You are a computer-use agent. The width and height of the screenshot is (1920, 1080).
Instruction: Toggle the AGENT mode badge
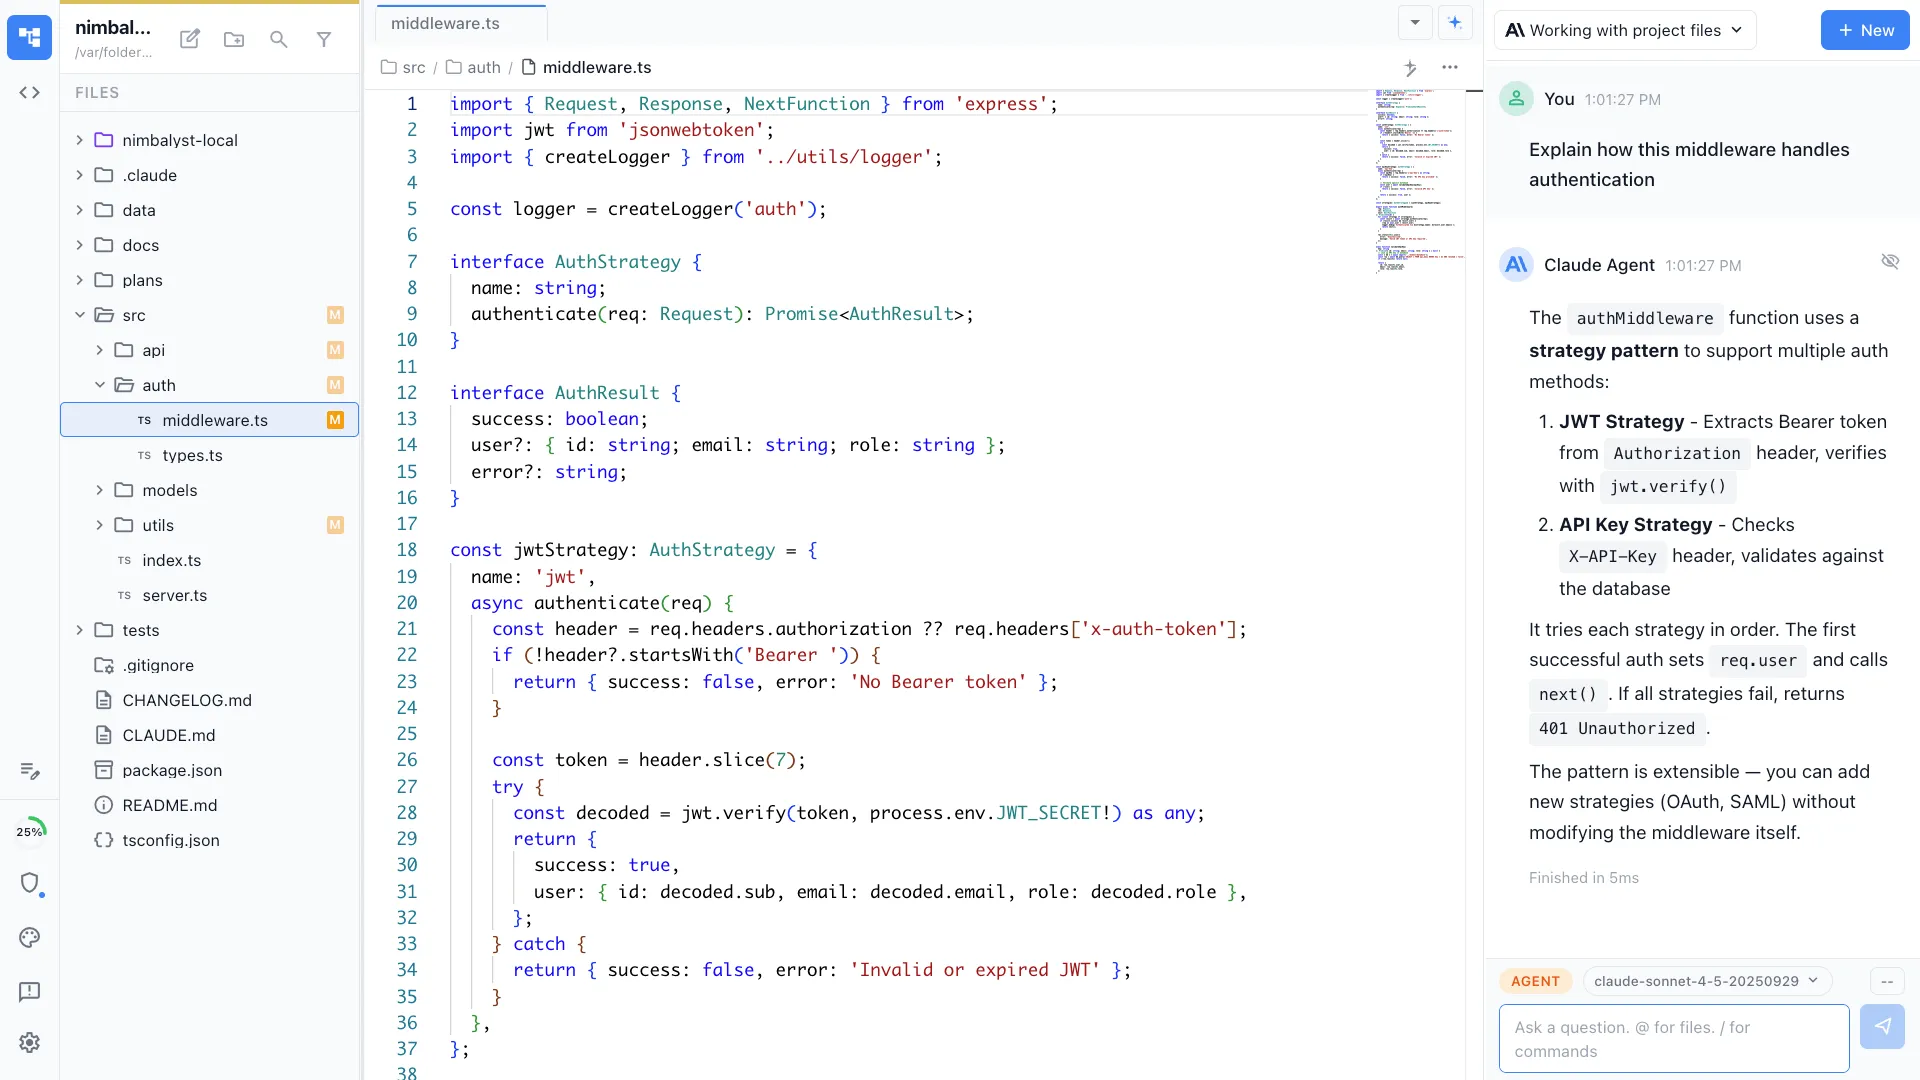1535,981
